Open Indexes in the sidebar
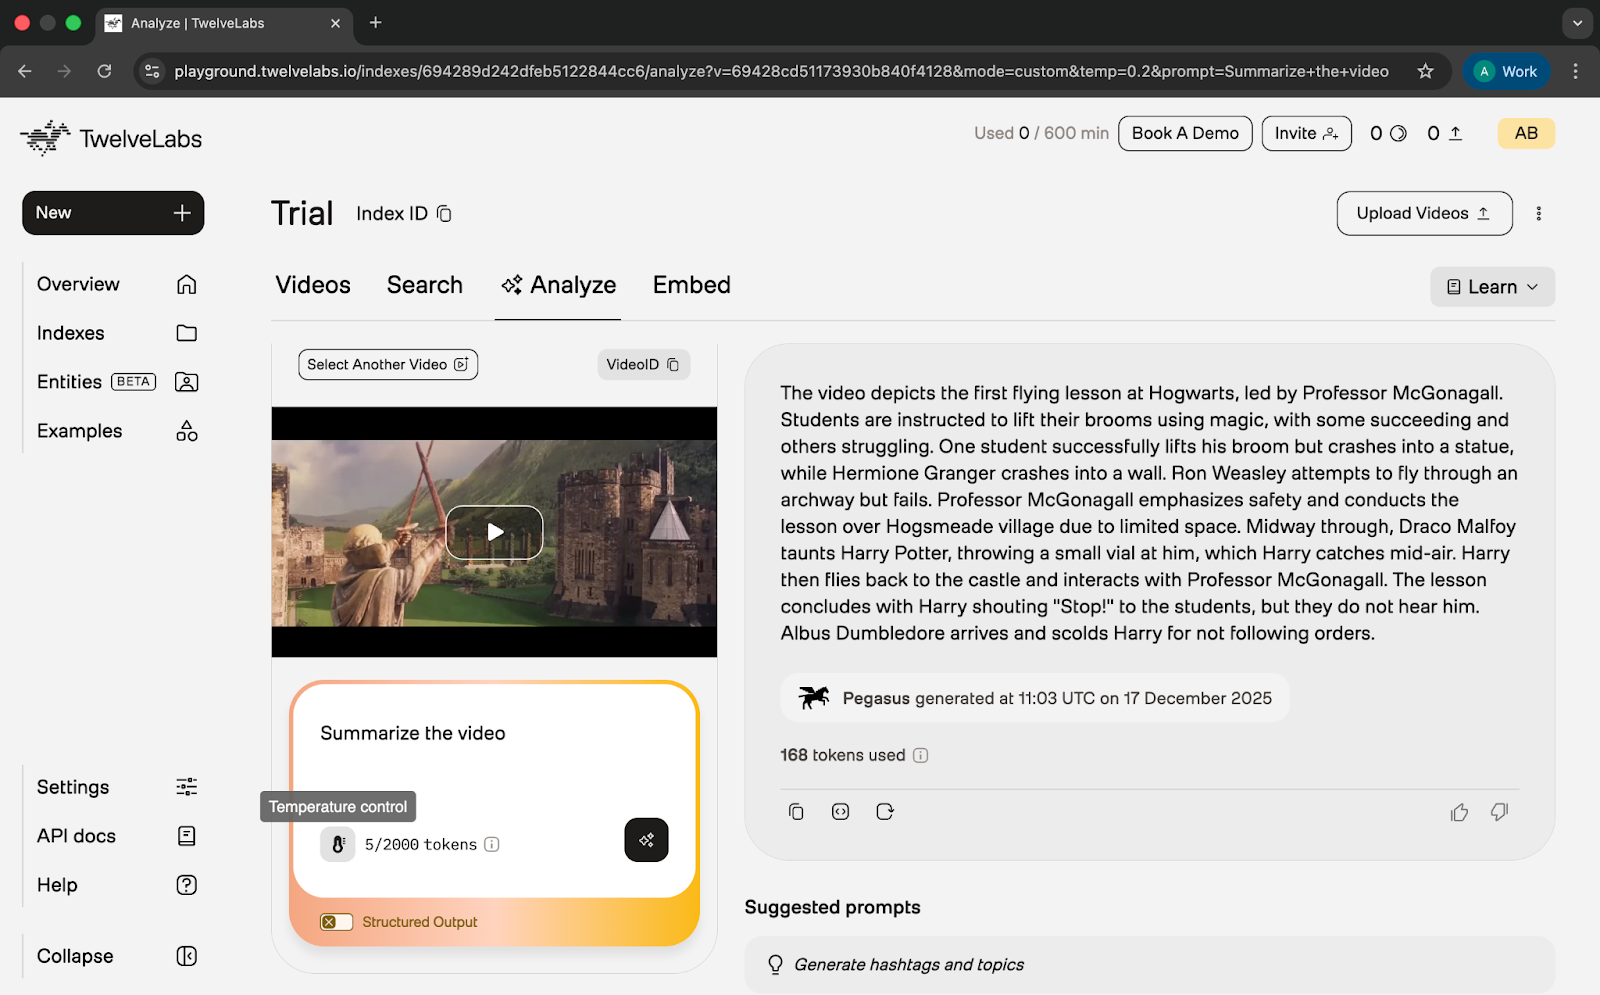Screen dimensions: 1600x995 coord(70,333)
